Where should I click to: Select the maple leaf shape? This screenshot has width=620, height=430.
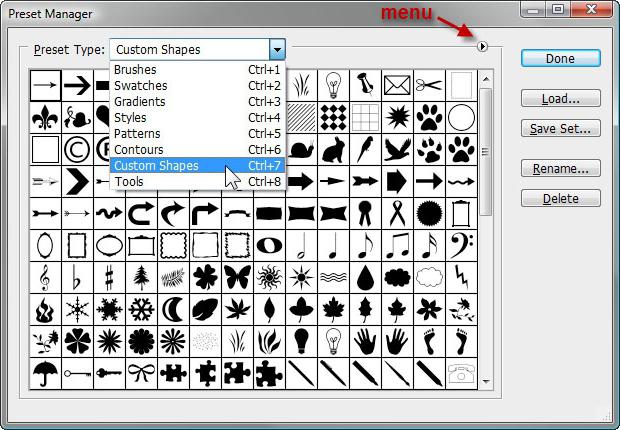pyautogui.click(x=333, y=310)
